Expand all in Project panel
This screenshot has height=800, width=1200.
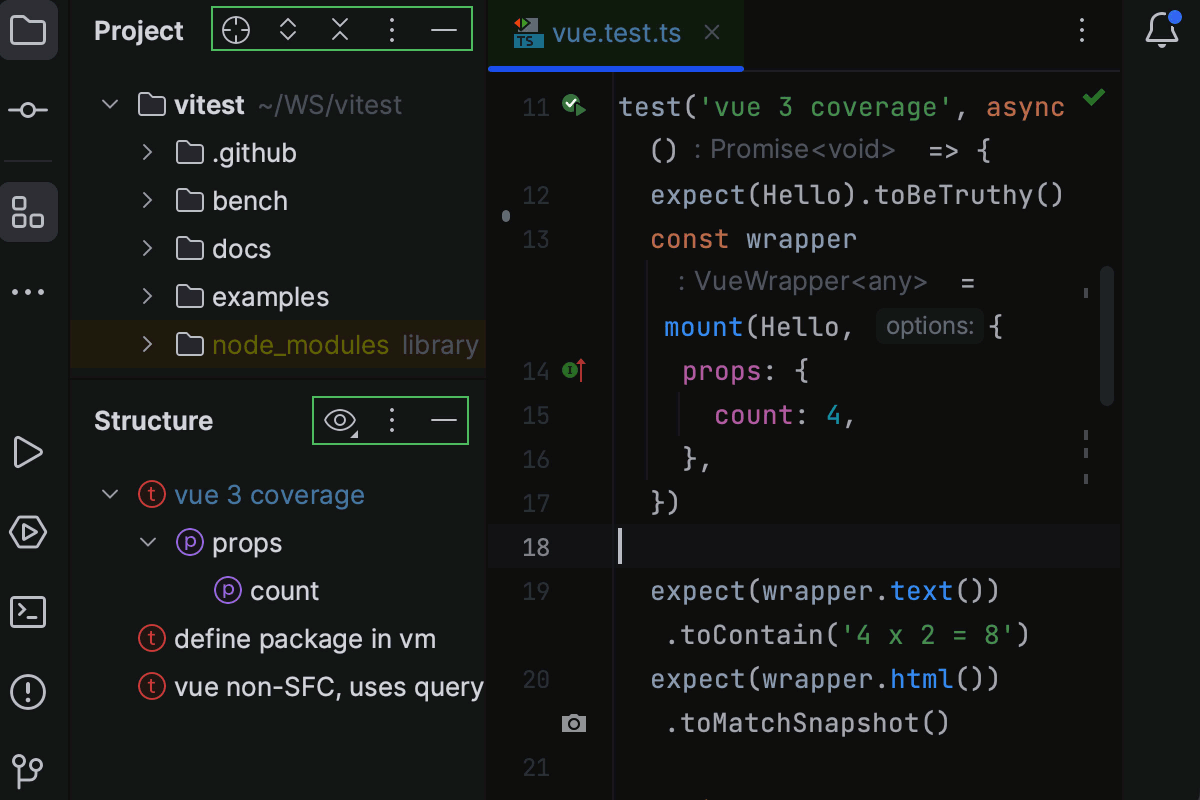point(288,30)
